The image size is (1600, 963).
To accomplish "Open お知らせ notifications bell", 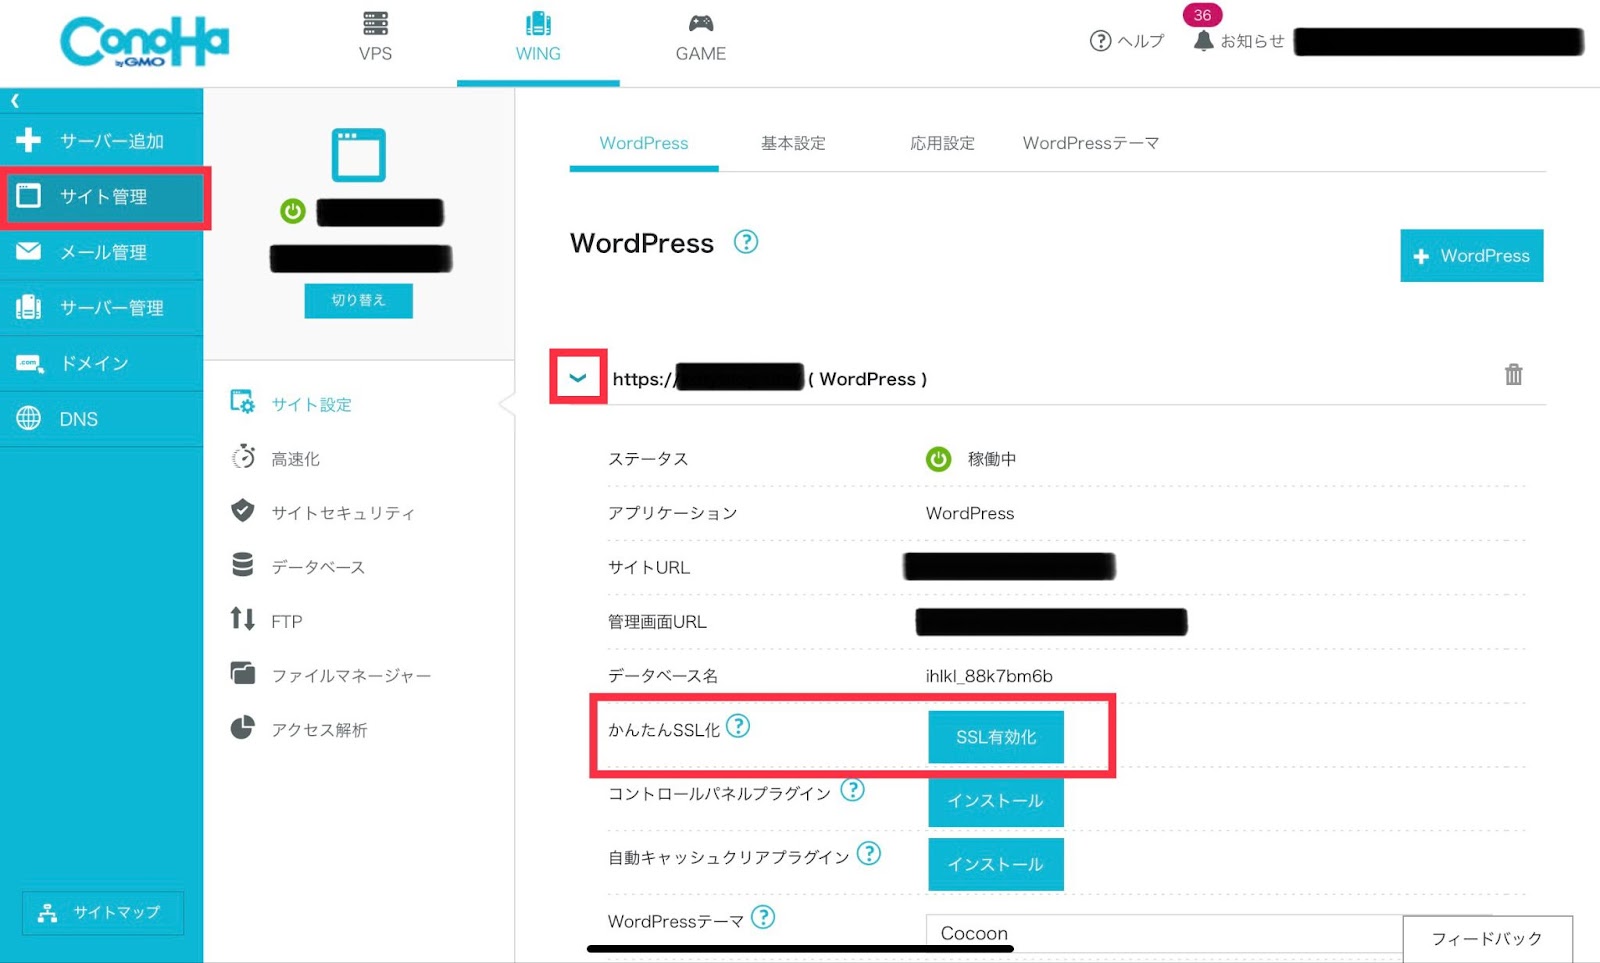I will pos(1238,41).
